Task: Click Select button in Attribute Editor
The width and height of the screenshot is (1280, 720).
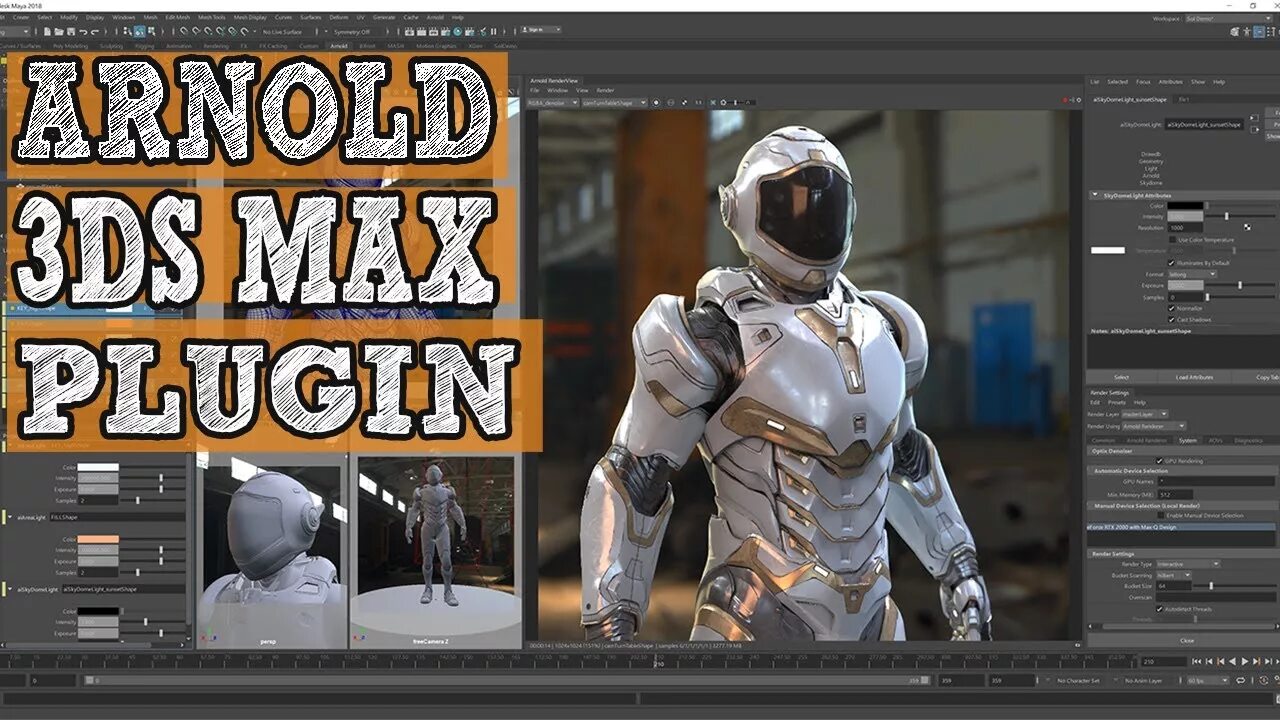Action: point(1122,377)
